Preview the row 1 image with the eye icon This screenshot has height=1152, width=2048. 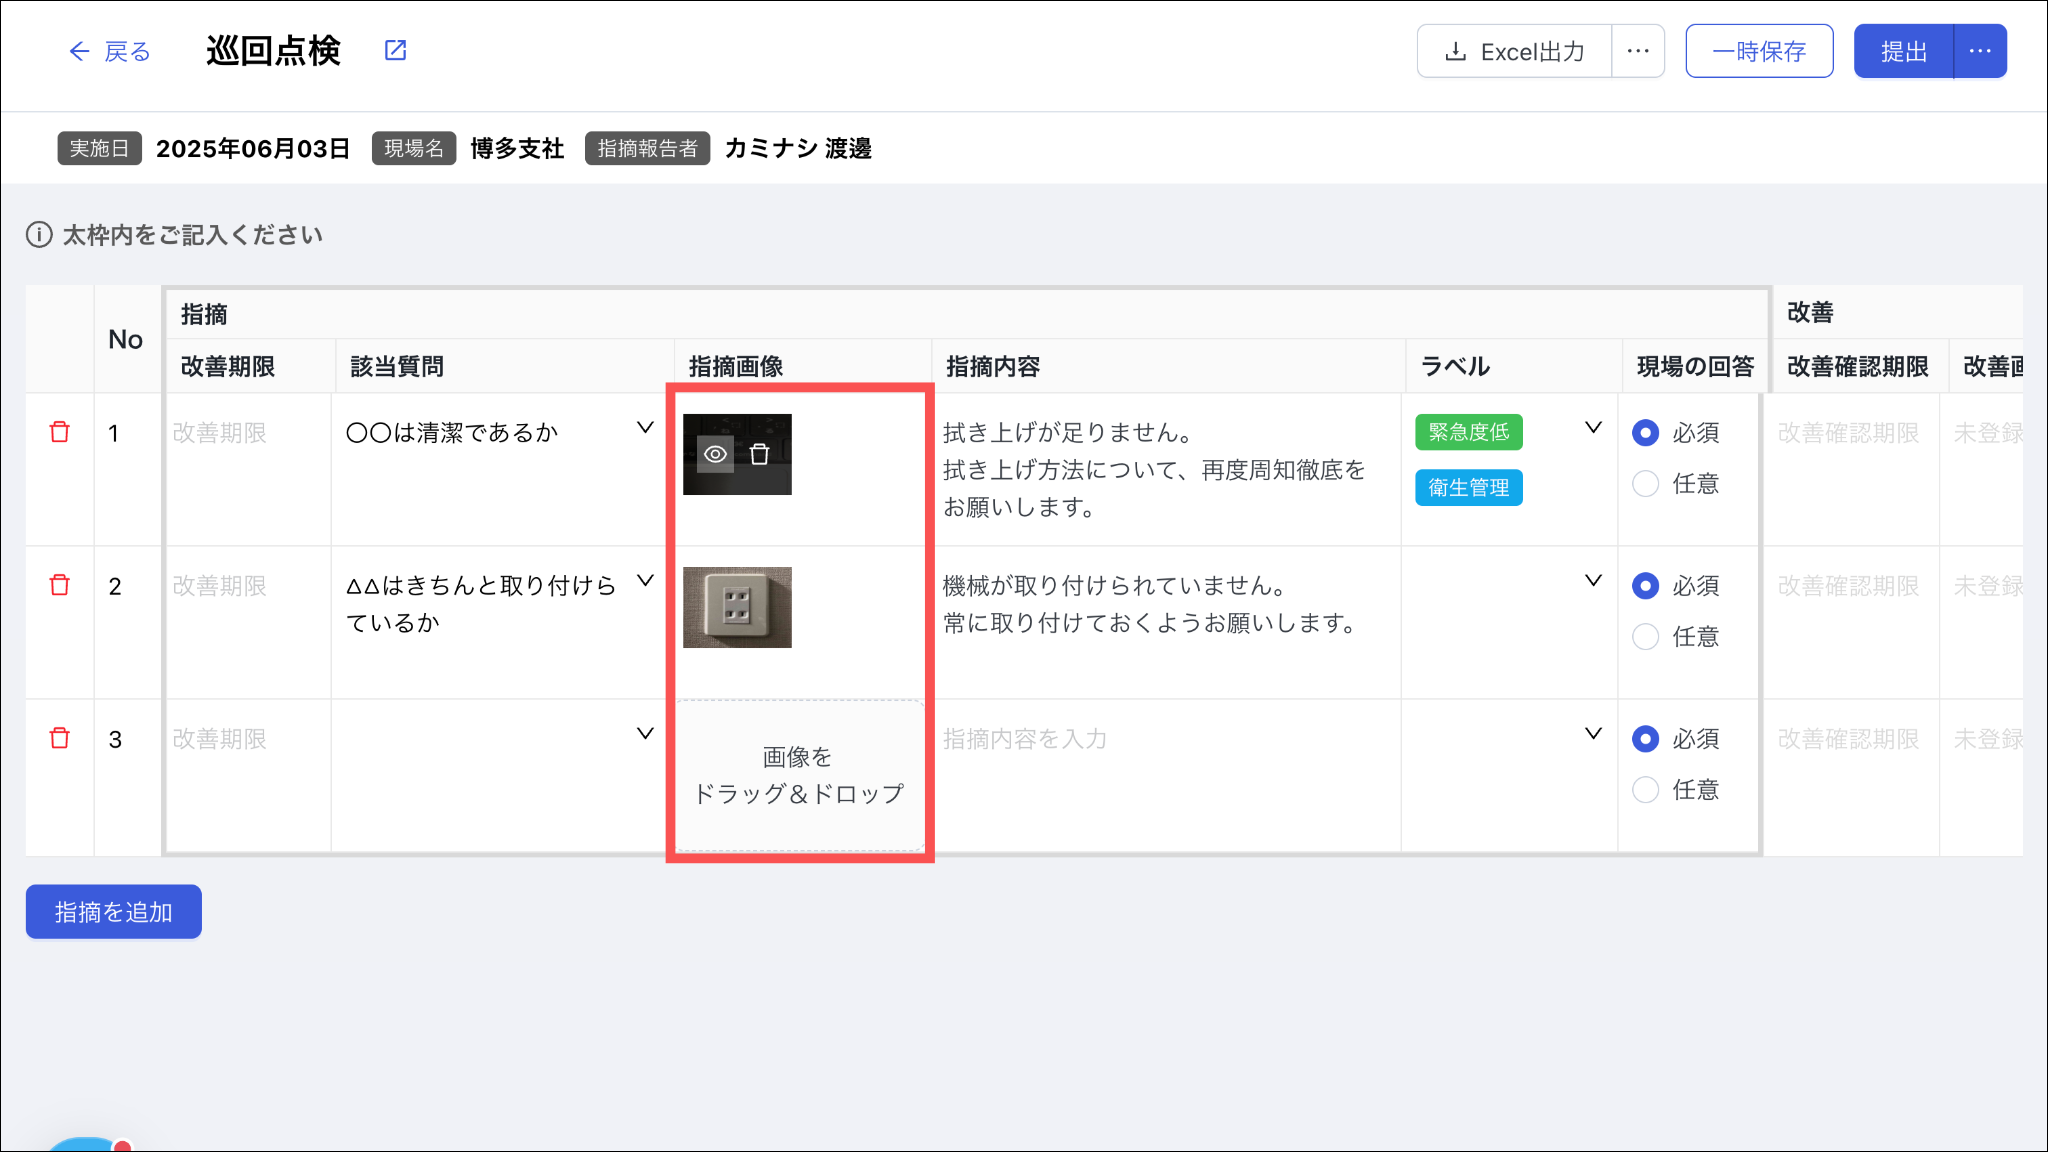(715, 454)
